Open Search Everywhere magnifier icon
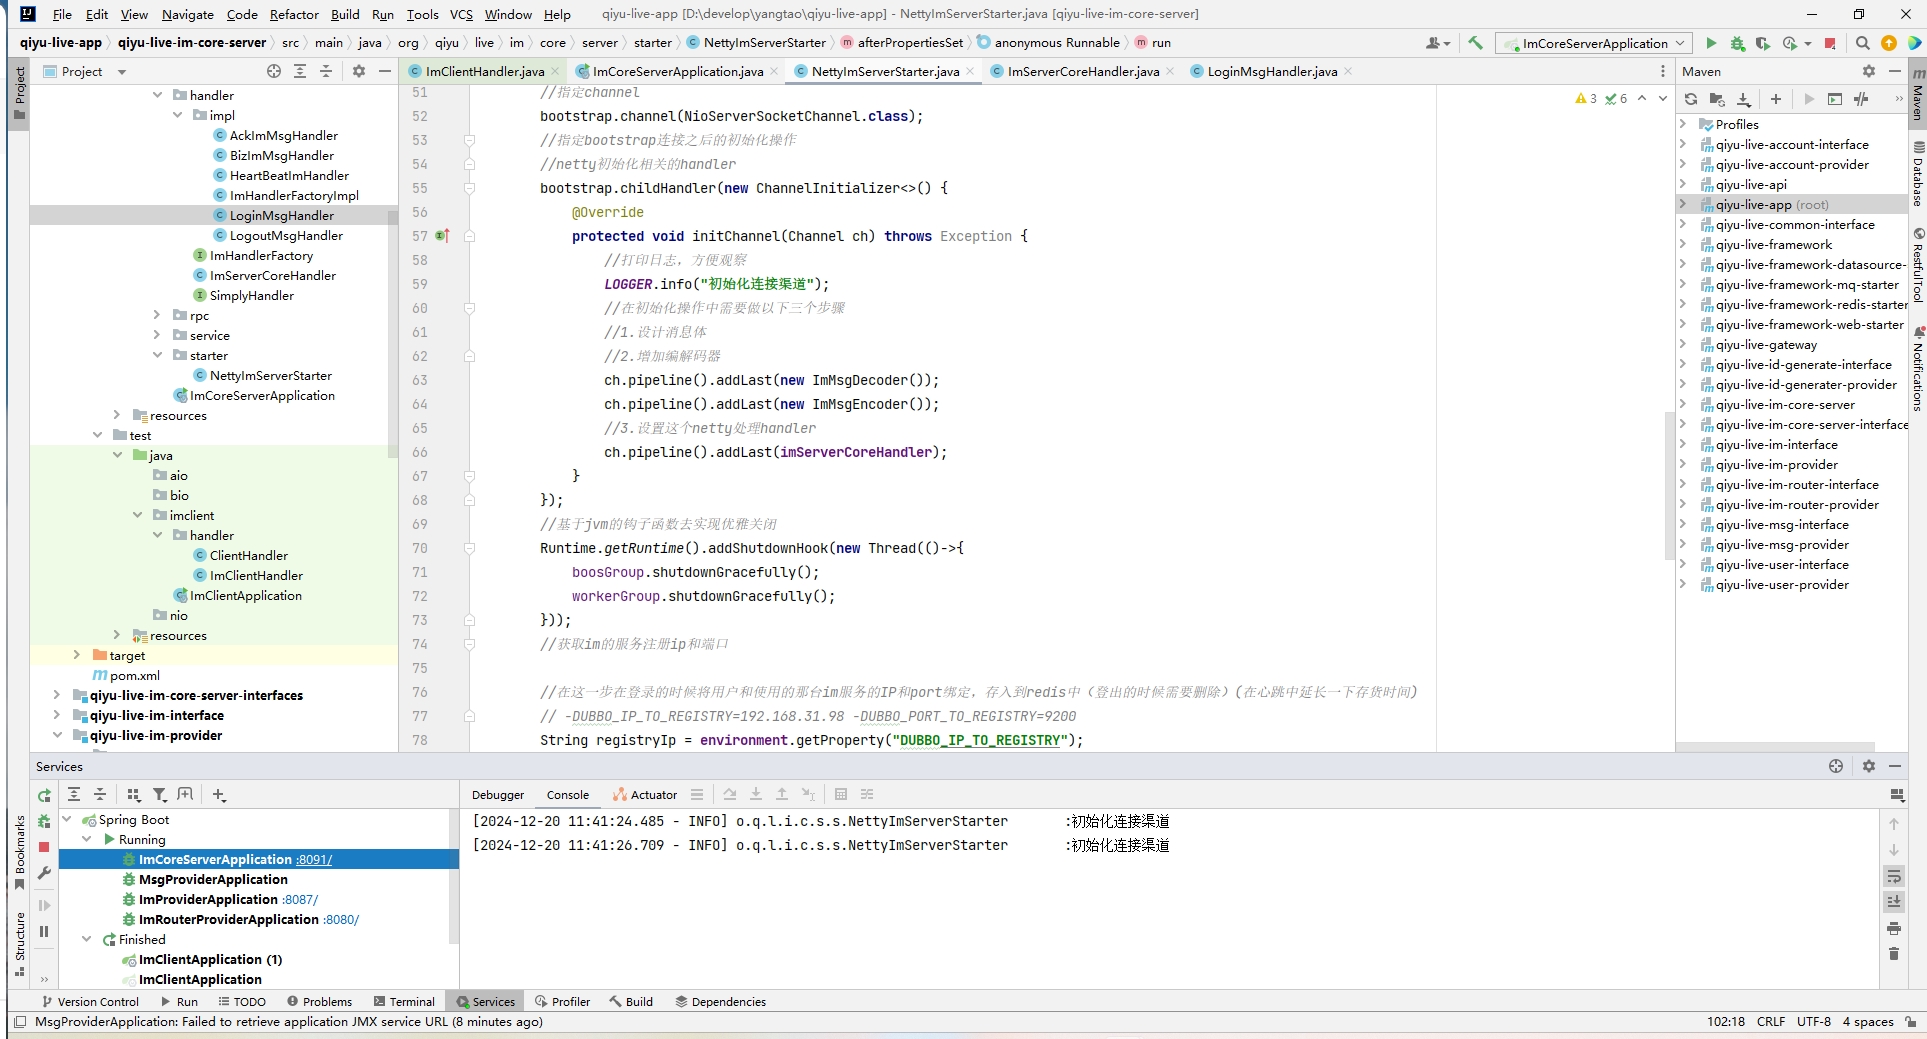This screenshot has height=1039, width=1927. pos(1862,43)
